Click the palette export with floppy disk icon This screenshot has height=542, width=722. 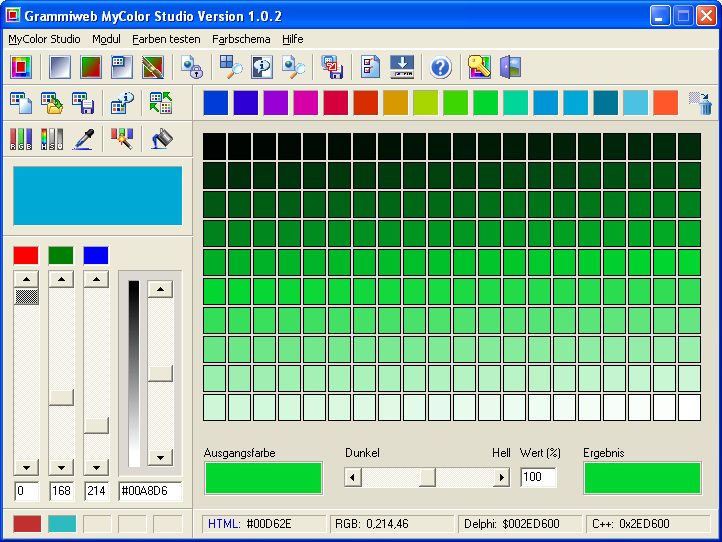tap(332, 67)
